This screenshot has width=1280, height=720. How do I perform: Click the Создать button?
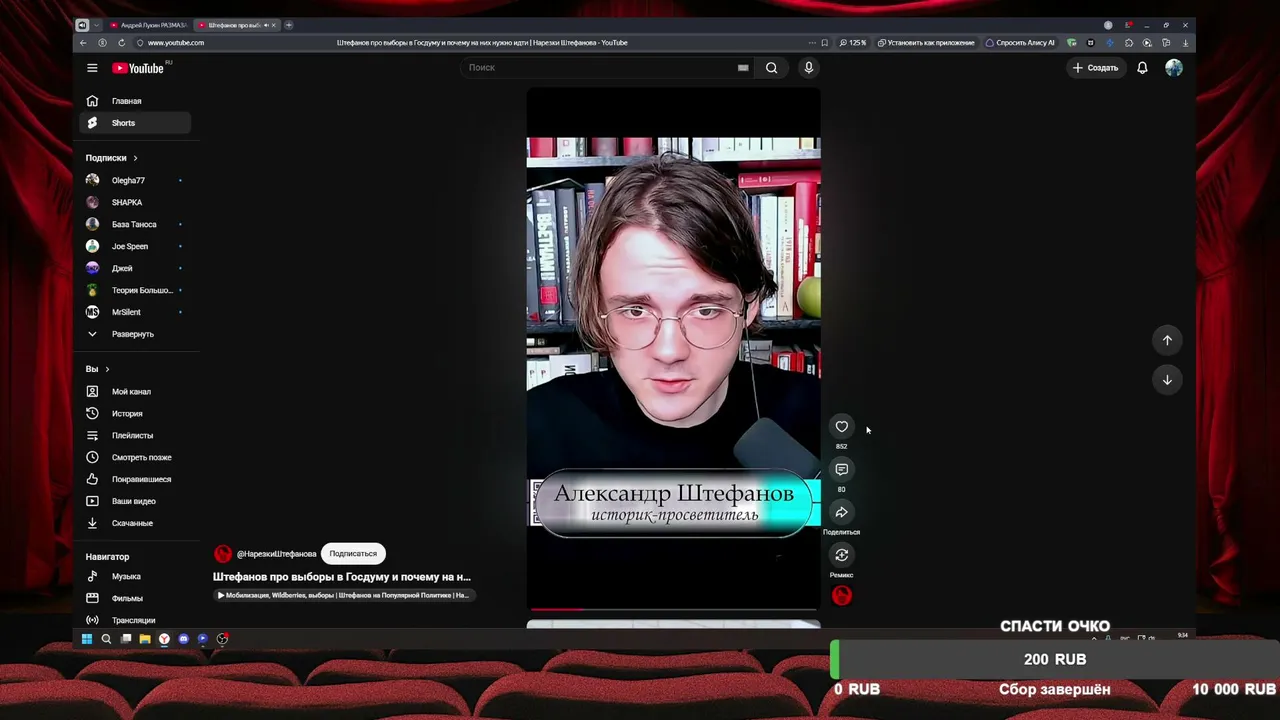[x=1095, y=68]
